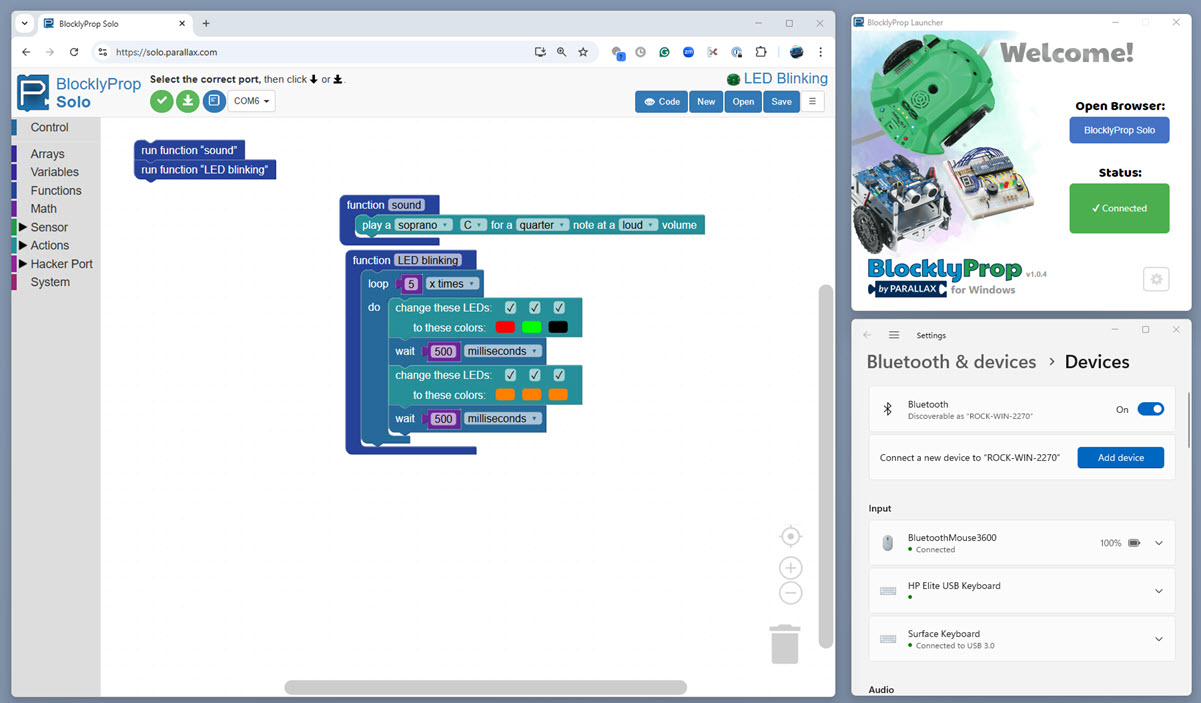1201x703 pixels.
Task: Open the loud volume dropdown
Action: click(x=637, y=225)
